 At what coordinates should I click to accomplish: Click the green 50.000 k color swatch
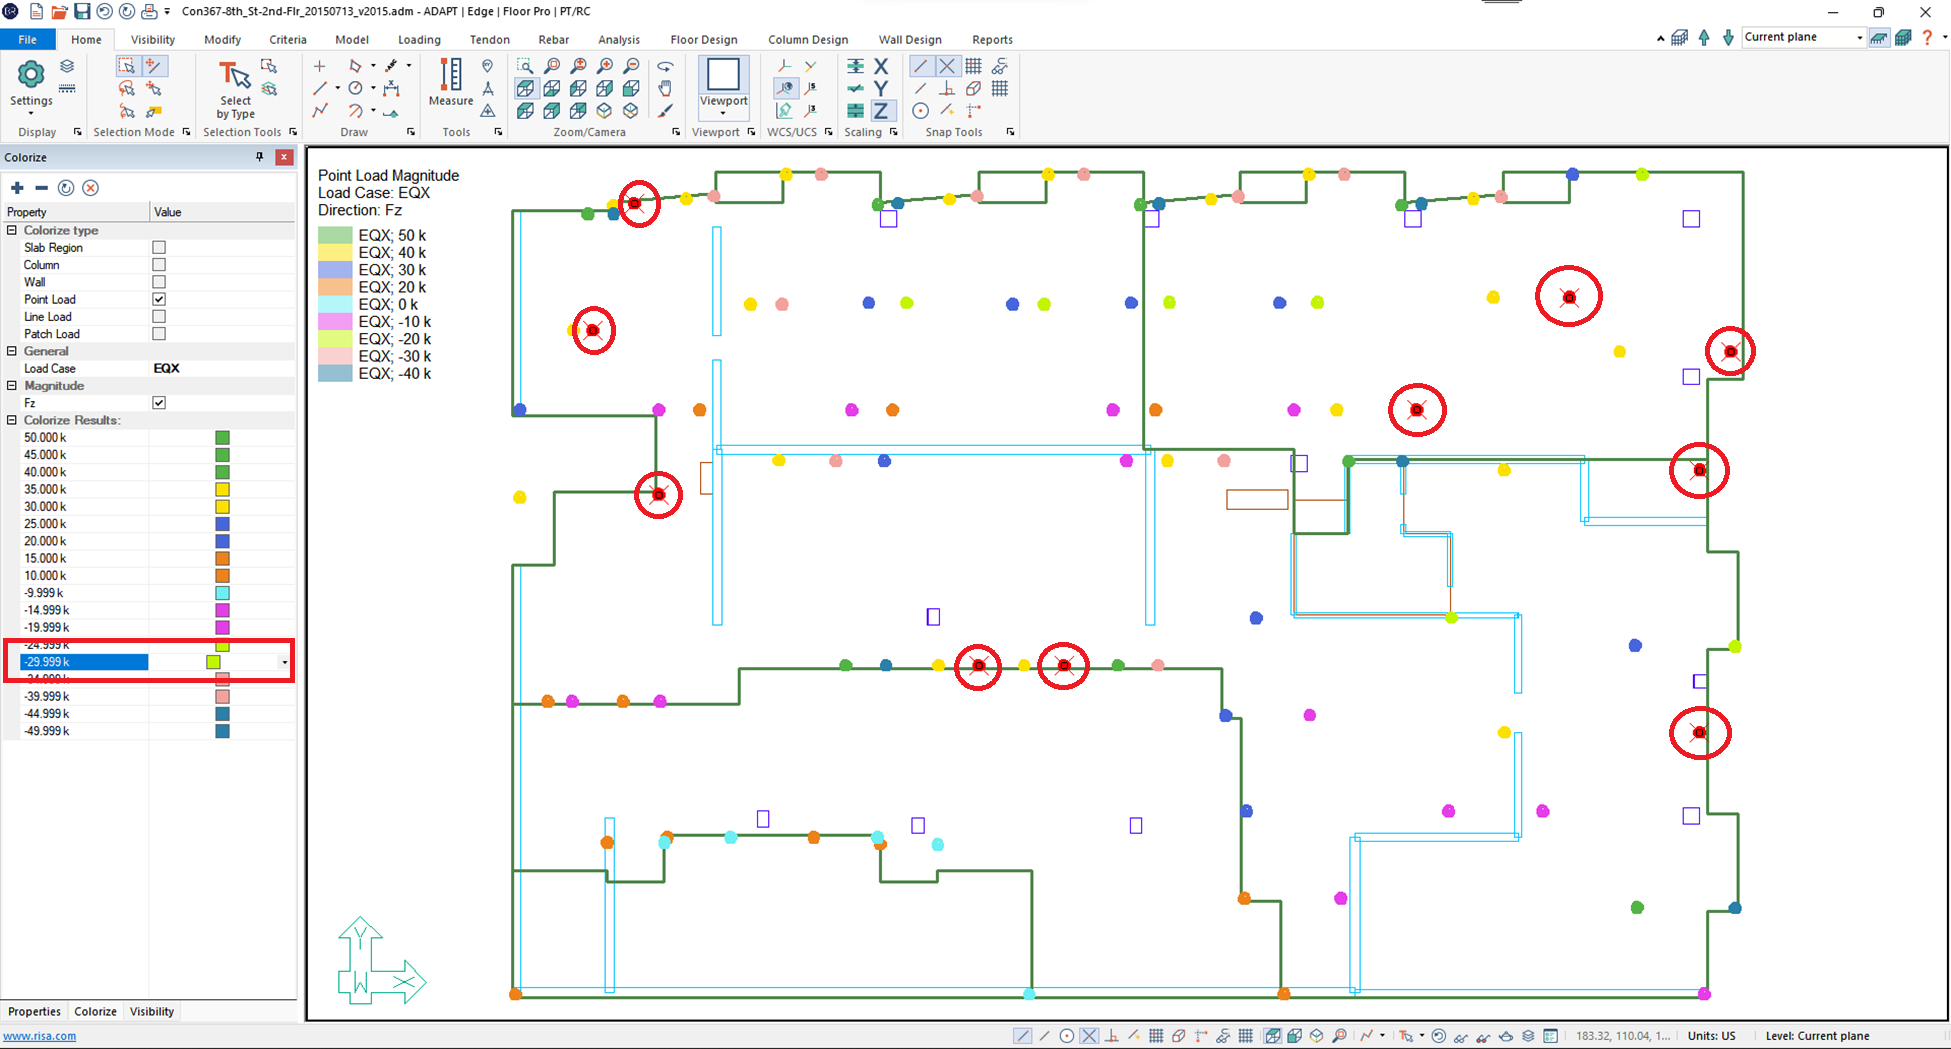coord(222,438)
